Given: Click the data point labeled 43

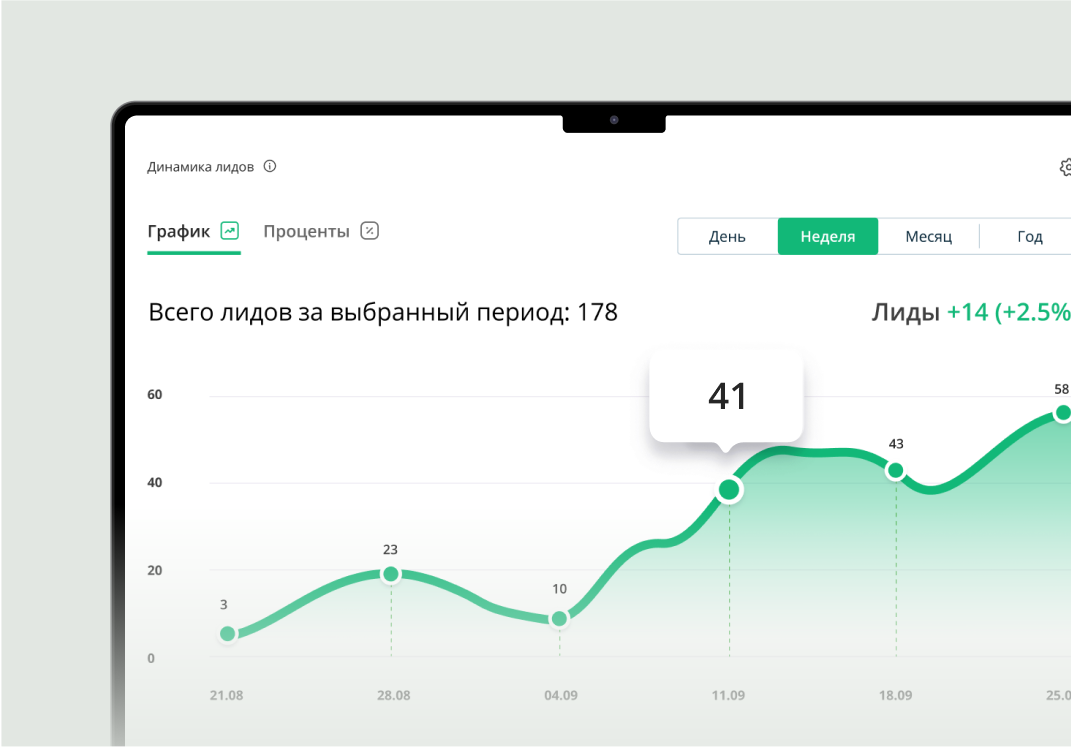Looking at the screenshot, I should 896,470.
